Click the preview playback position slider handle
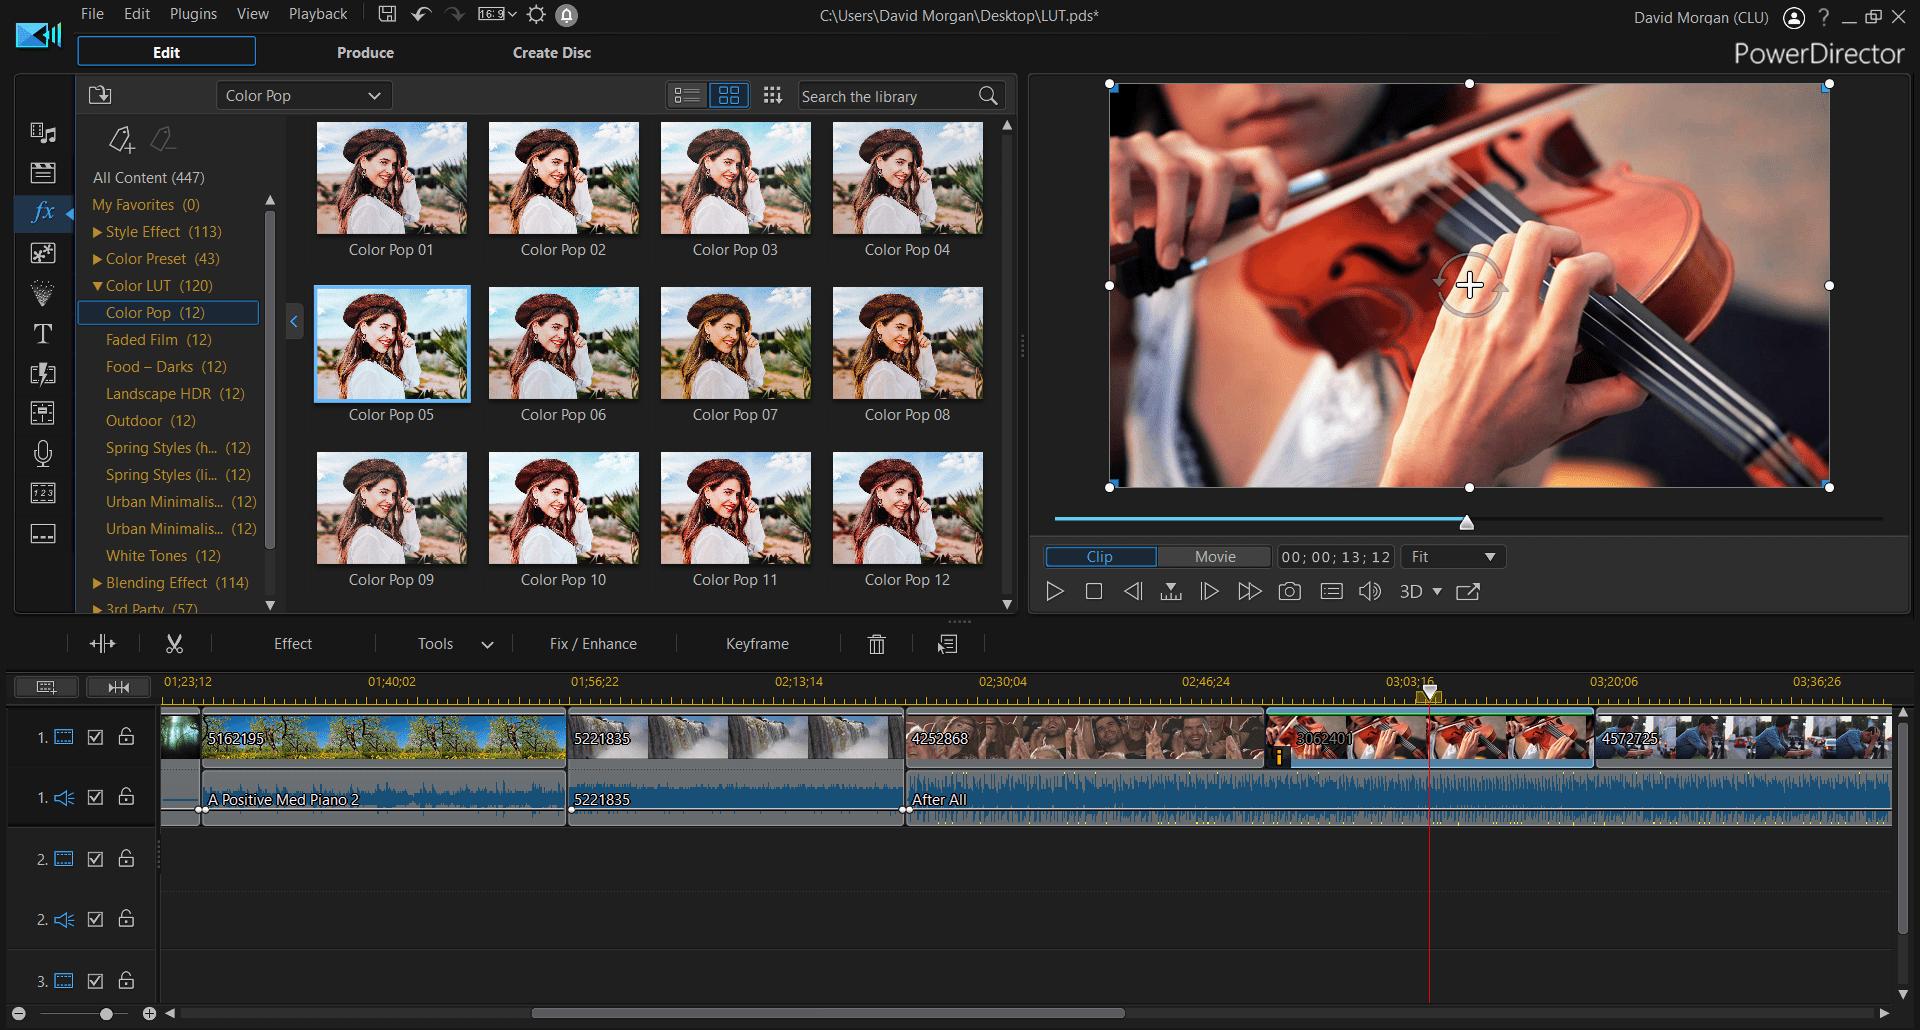This screenshot has height=1030, width=1920. click(1466, 522)
